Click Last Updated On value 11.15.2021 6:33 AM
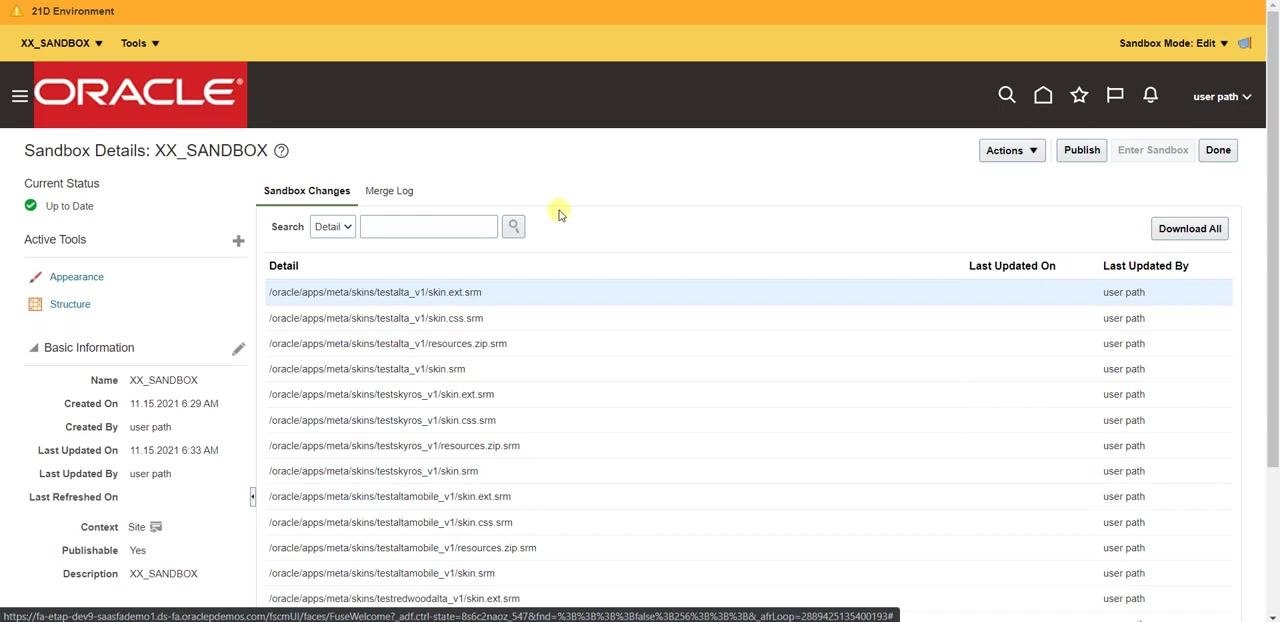This screenshot has height=622, width=1280. 174,450
